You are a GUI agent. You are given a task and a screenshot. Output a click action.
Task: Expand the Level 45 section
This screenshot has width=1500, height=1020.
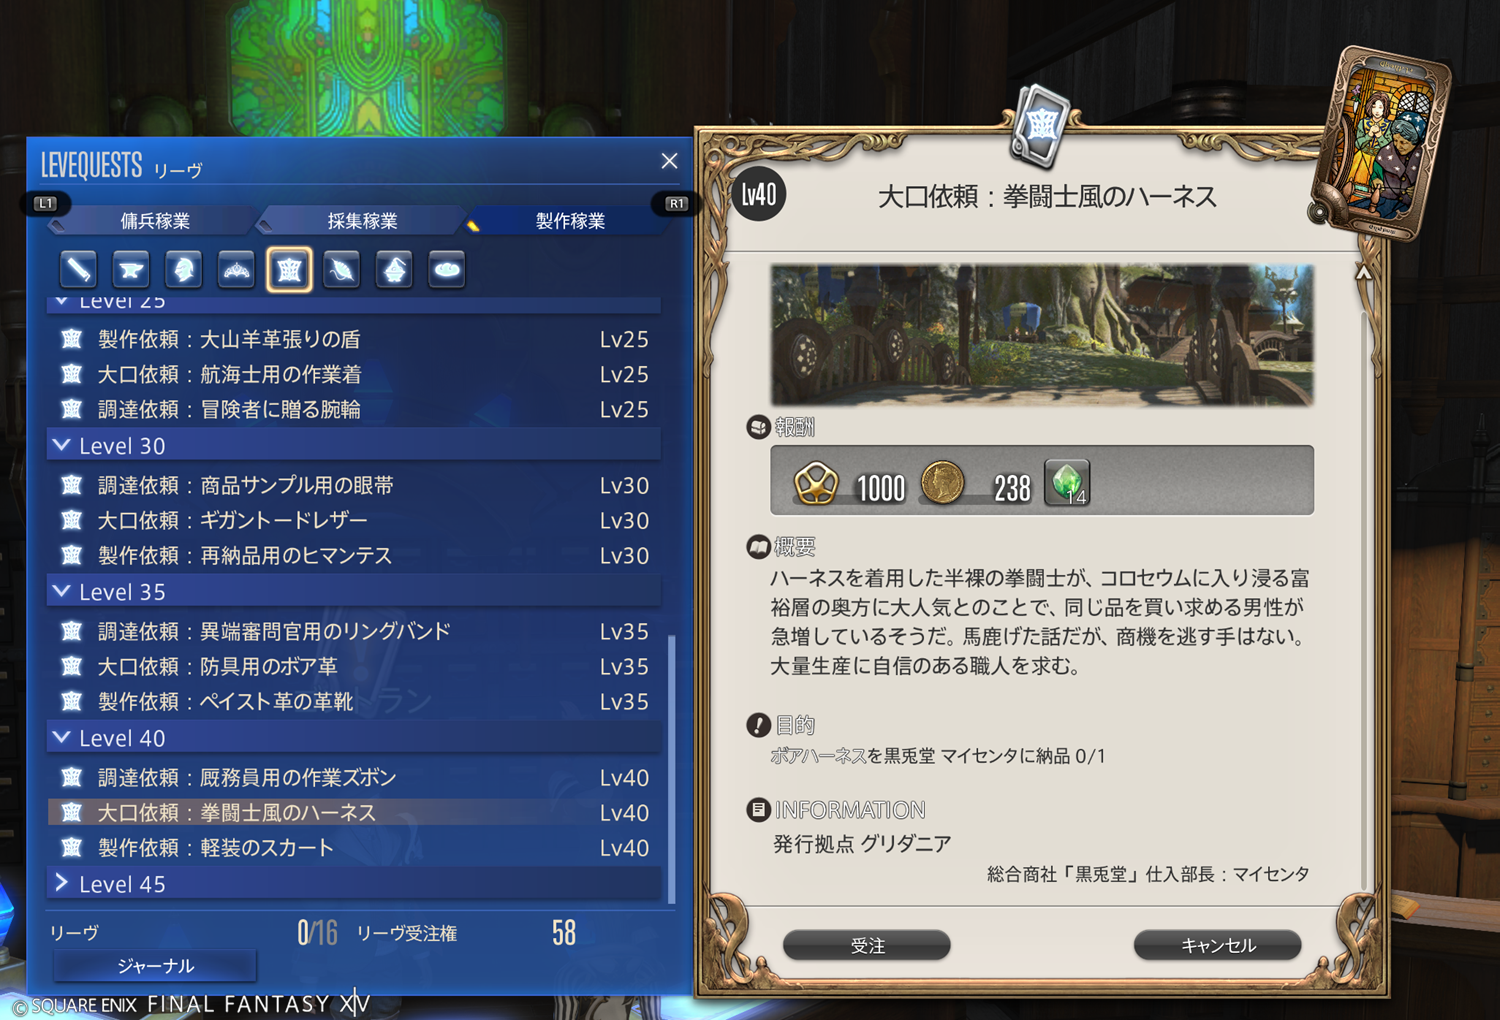tap(354, 883)
